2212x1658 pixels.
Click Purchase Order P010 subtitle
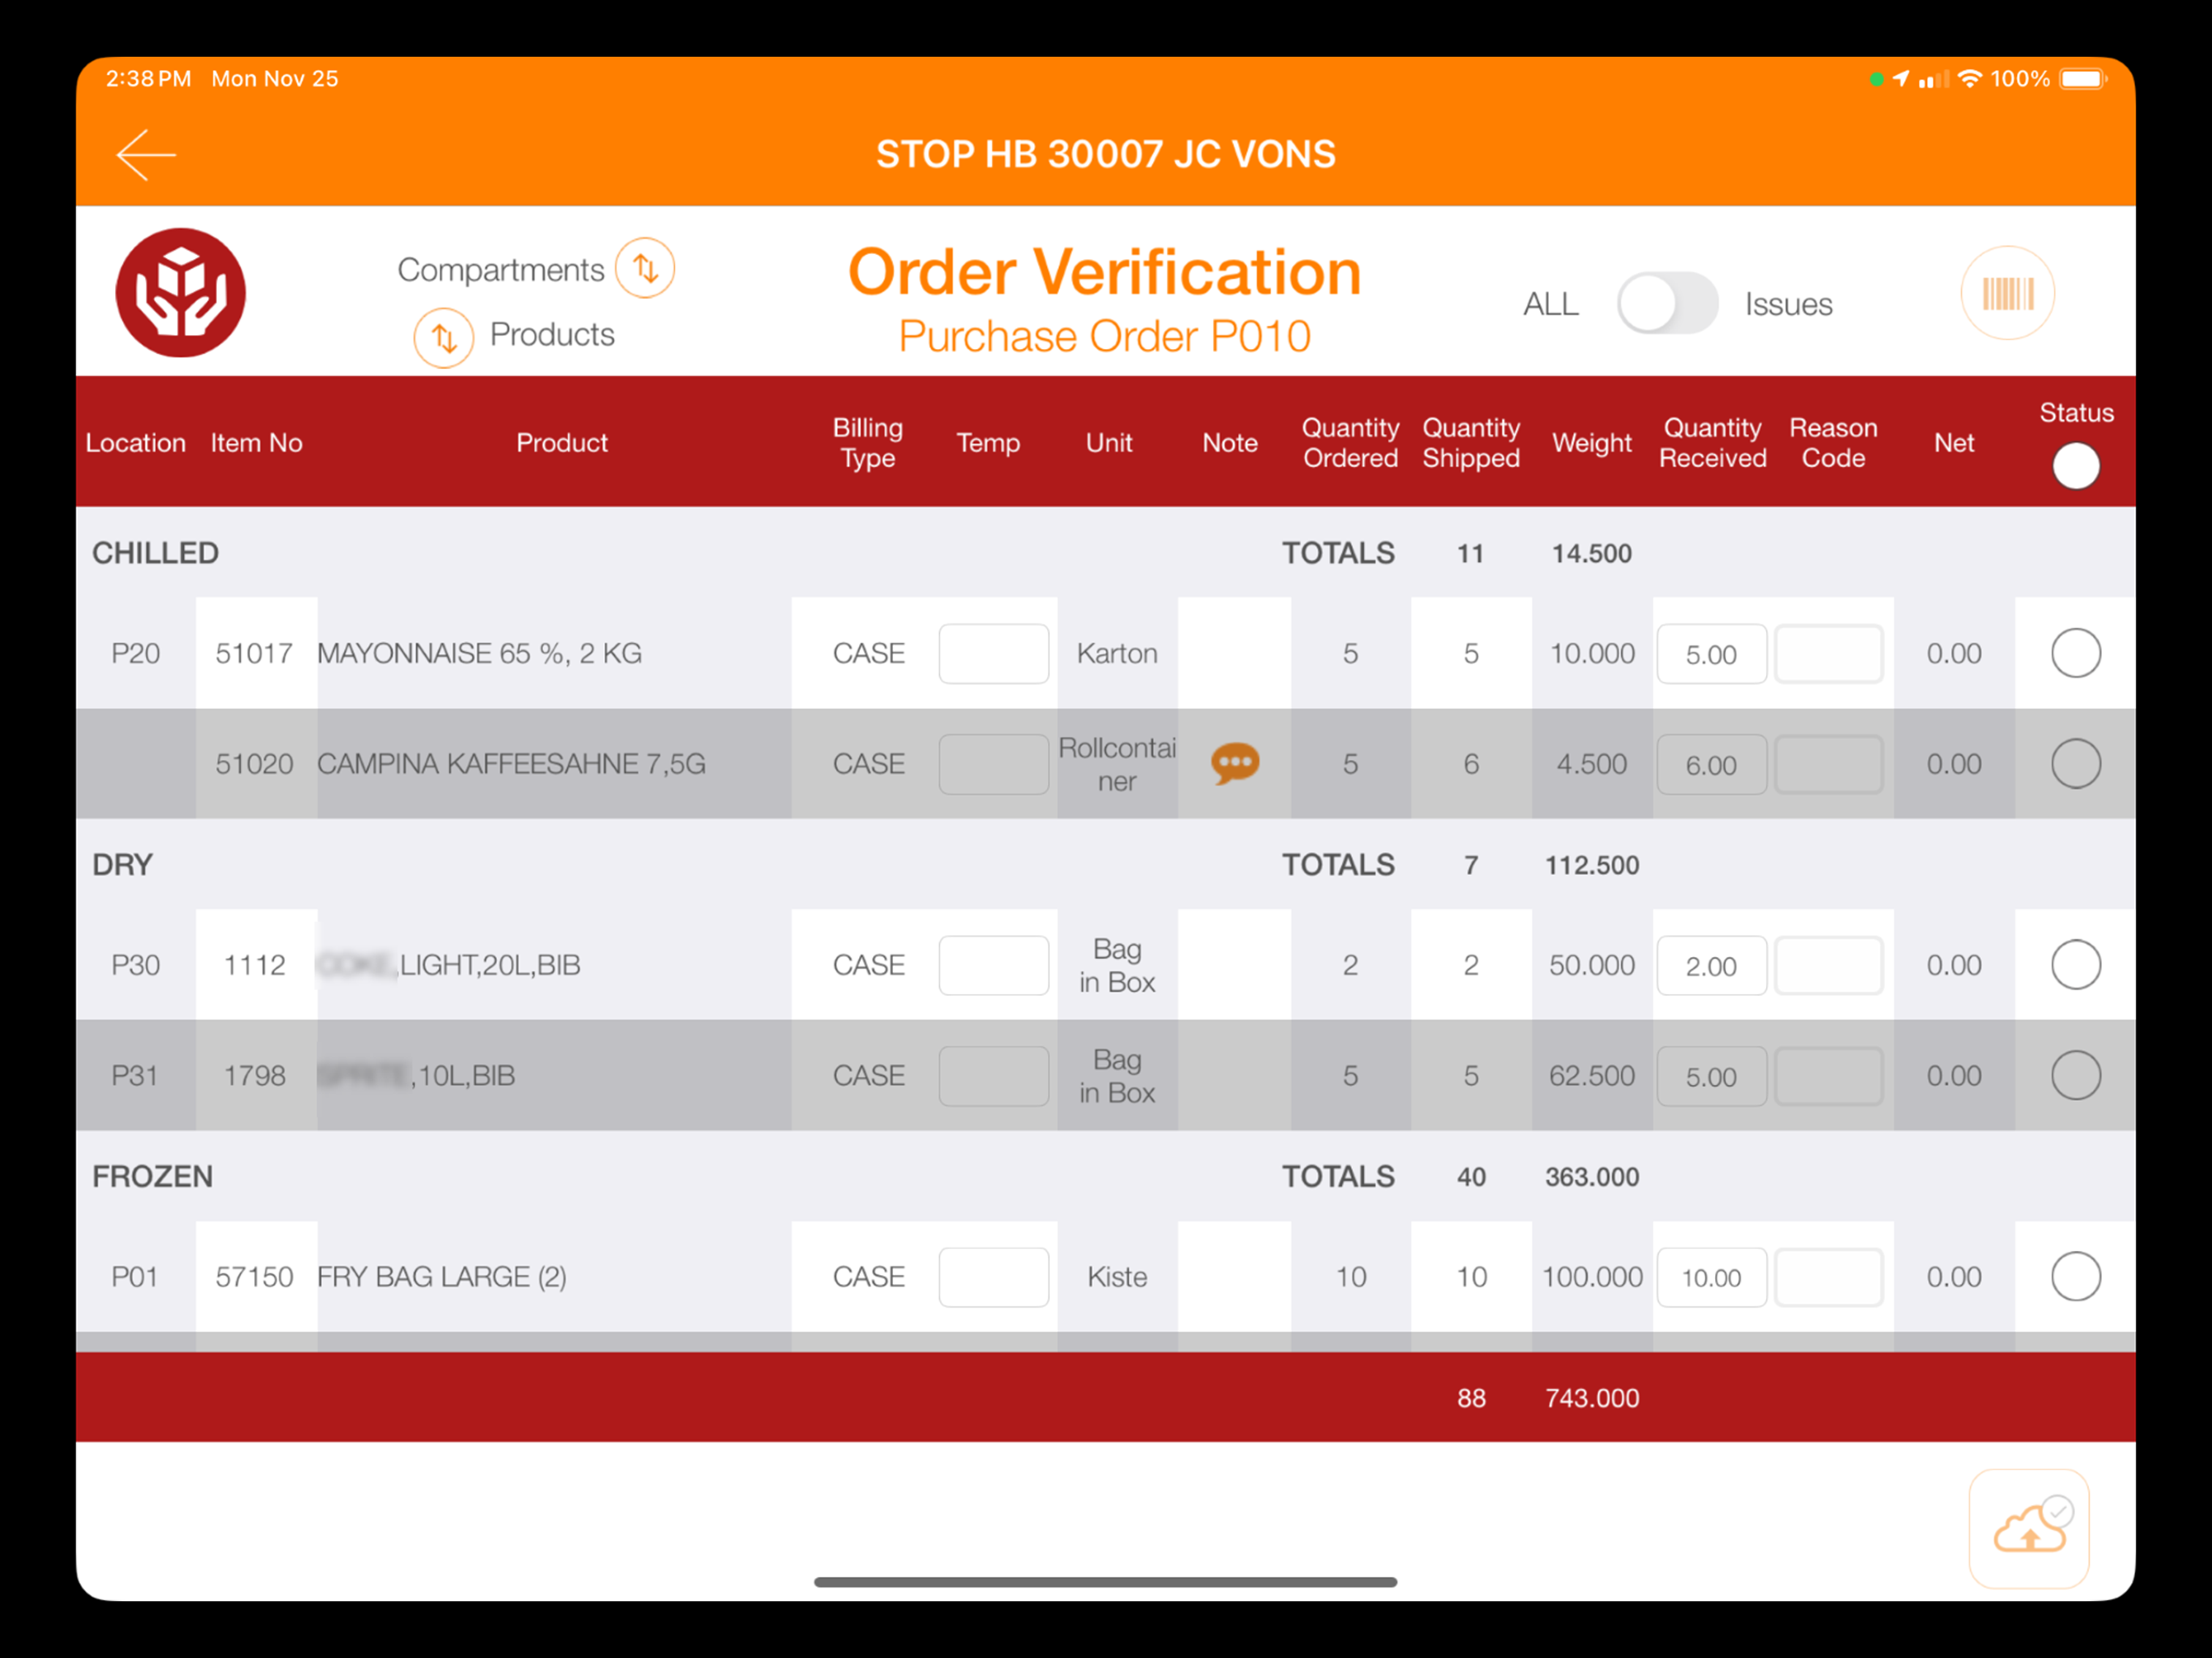1104,337
